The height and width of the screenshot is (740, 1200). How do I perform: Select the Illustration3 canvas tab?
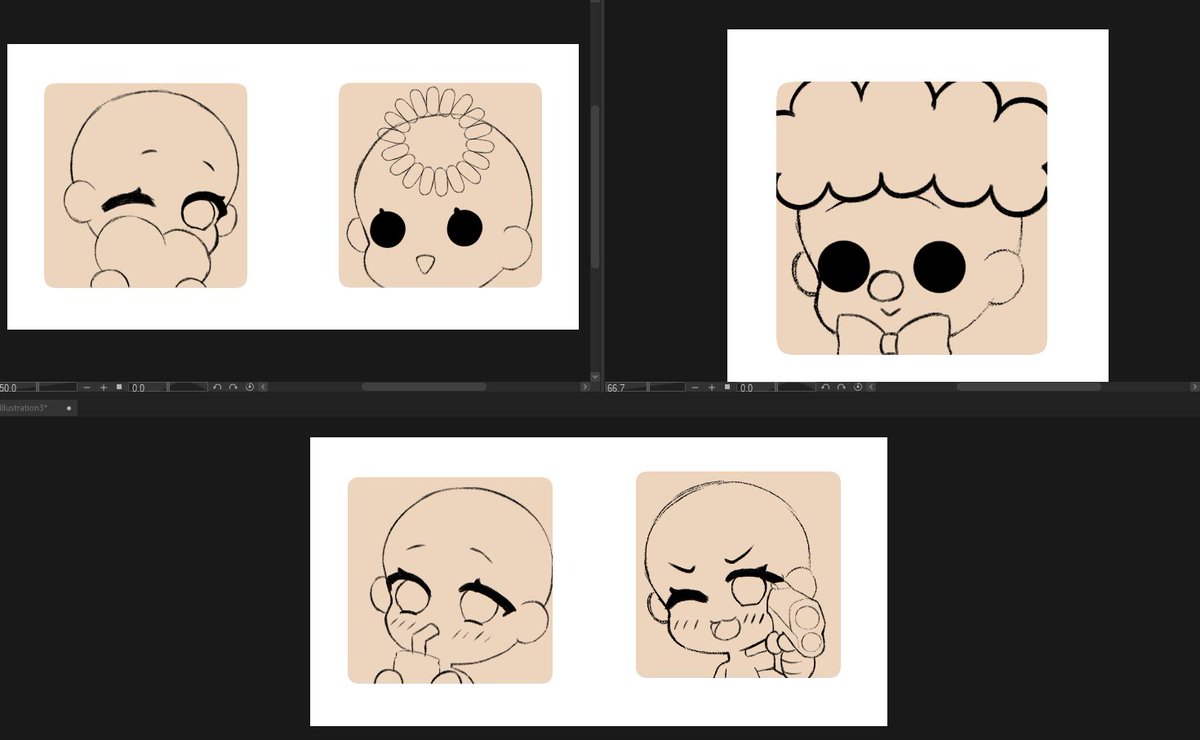coord(25,407)
